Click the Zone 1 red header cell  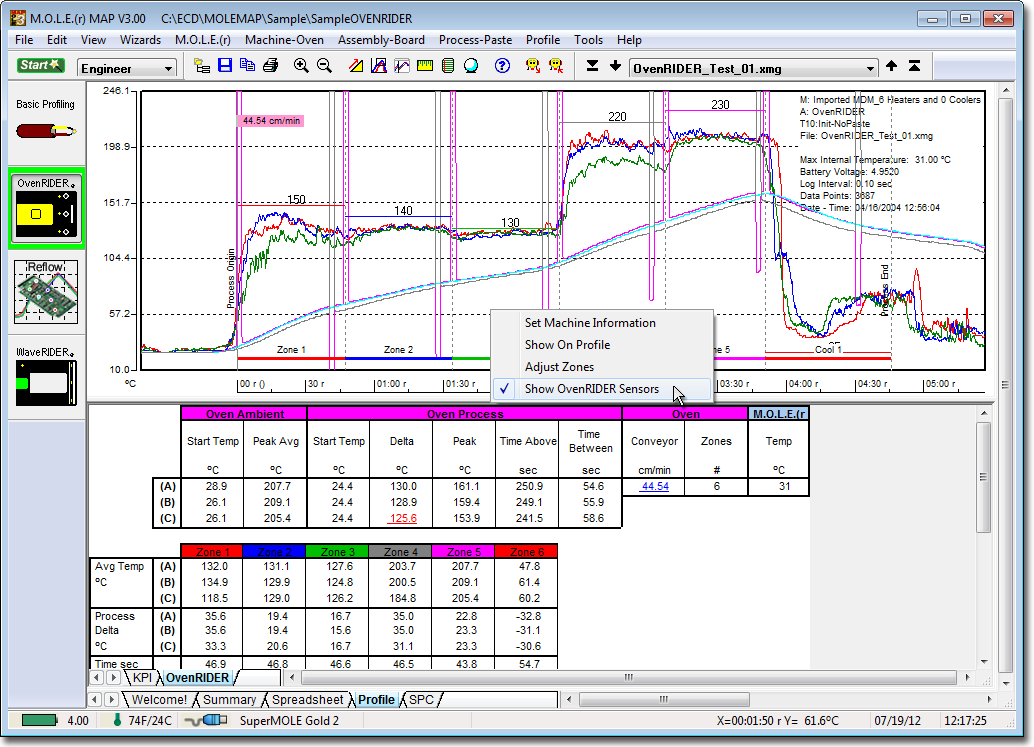[212, 552]
